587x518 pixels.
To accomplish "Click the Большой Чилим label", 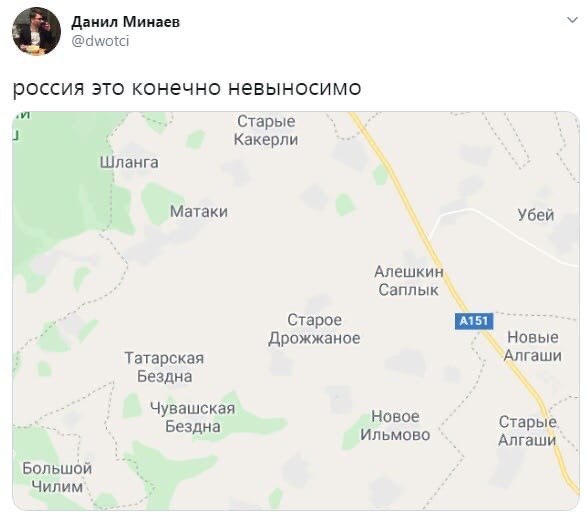I will [57, 477].
